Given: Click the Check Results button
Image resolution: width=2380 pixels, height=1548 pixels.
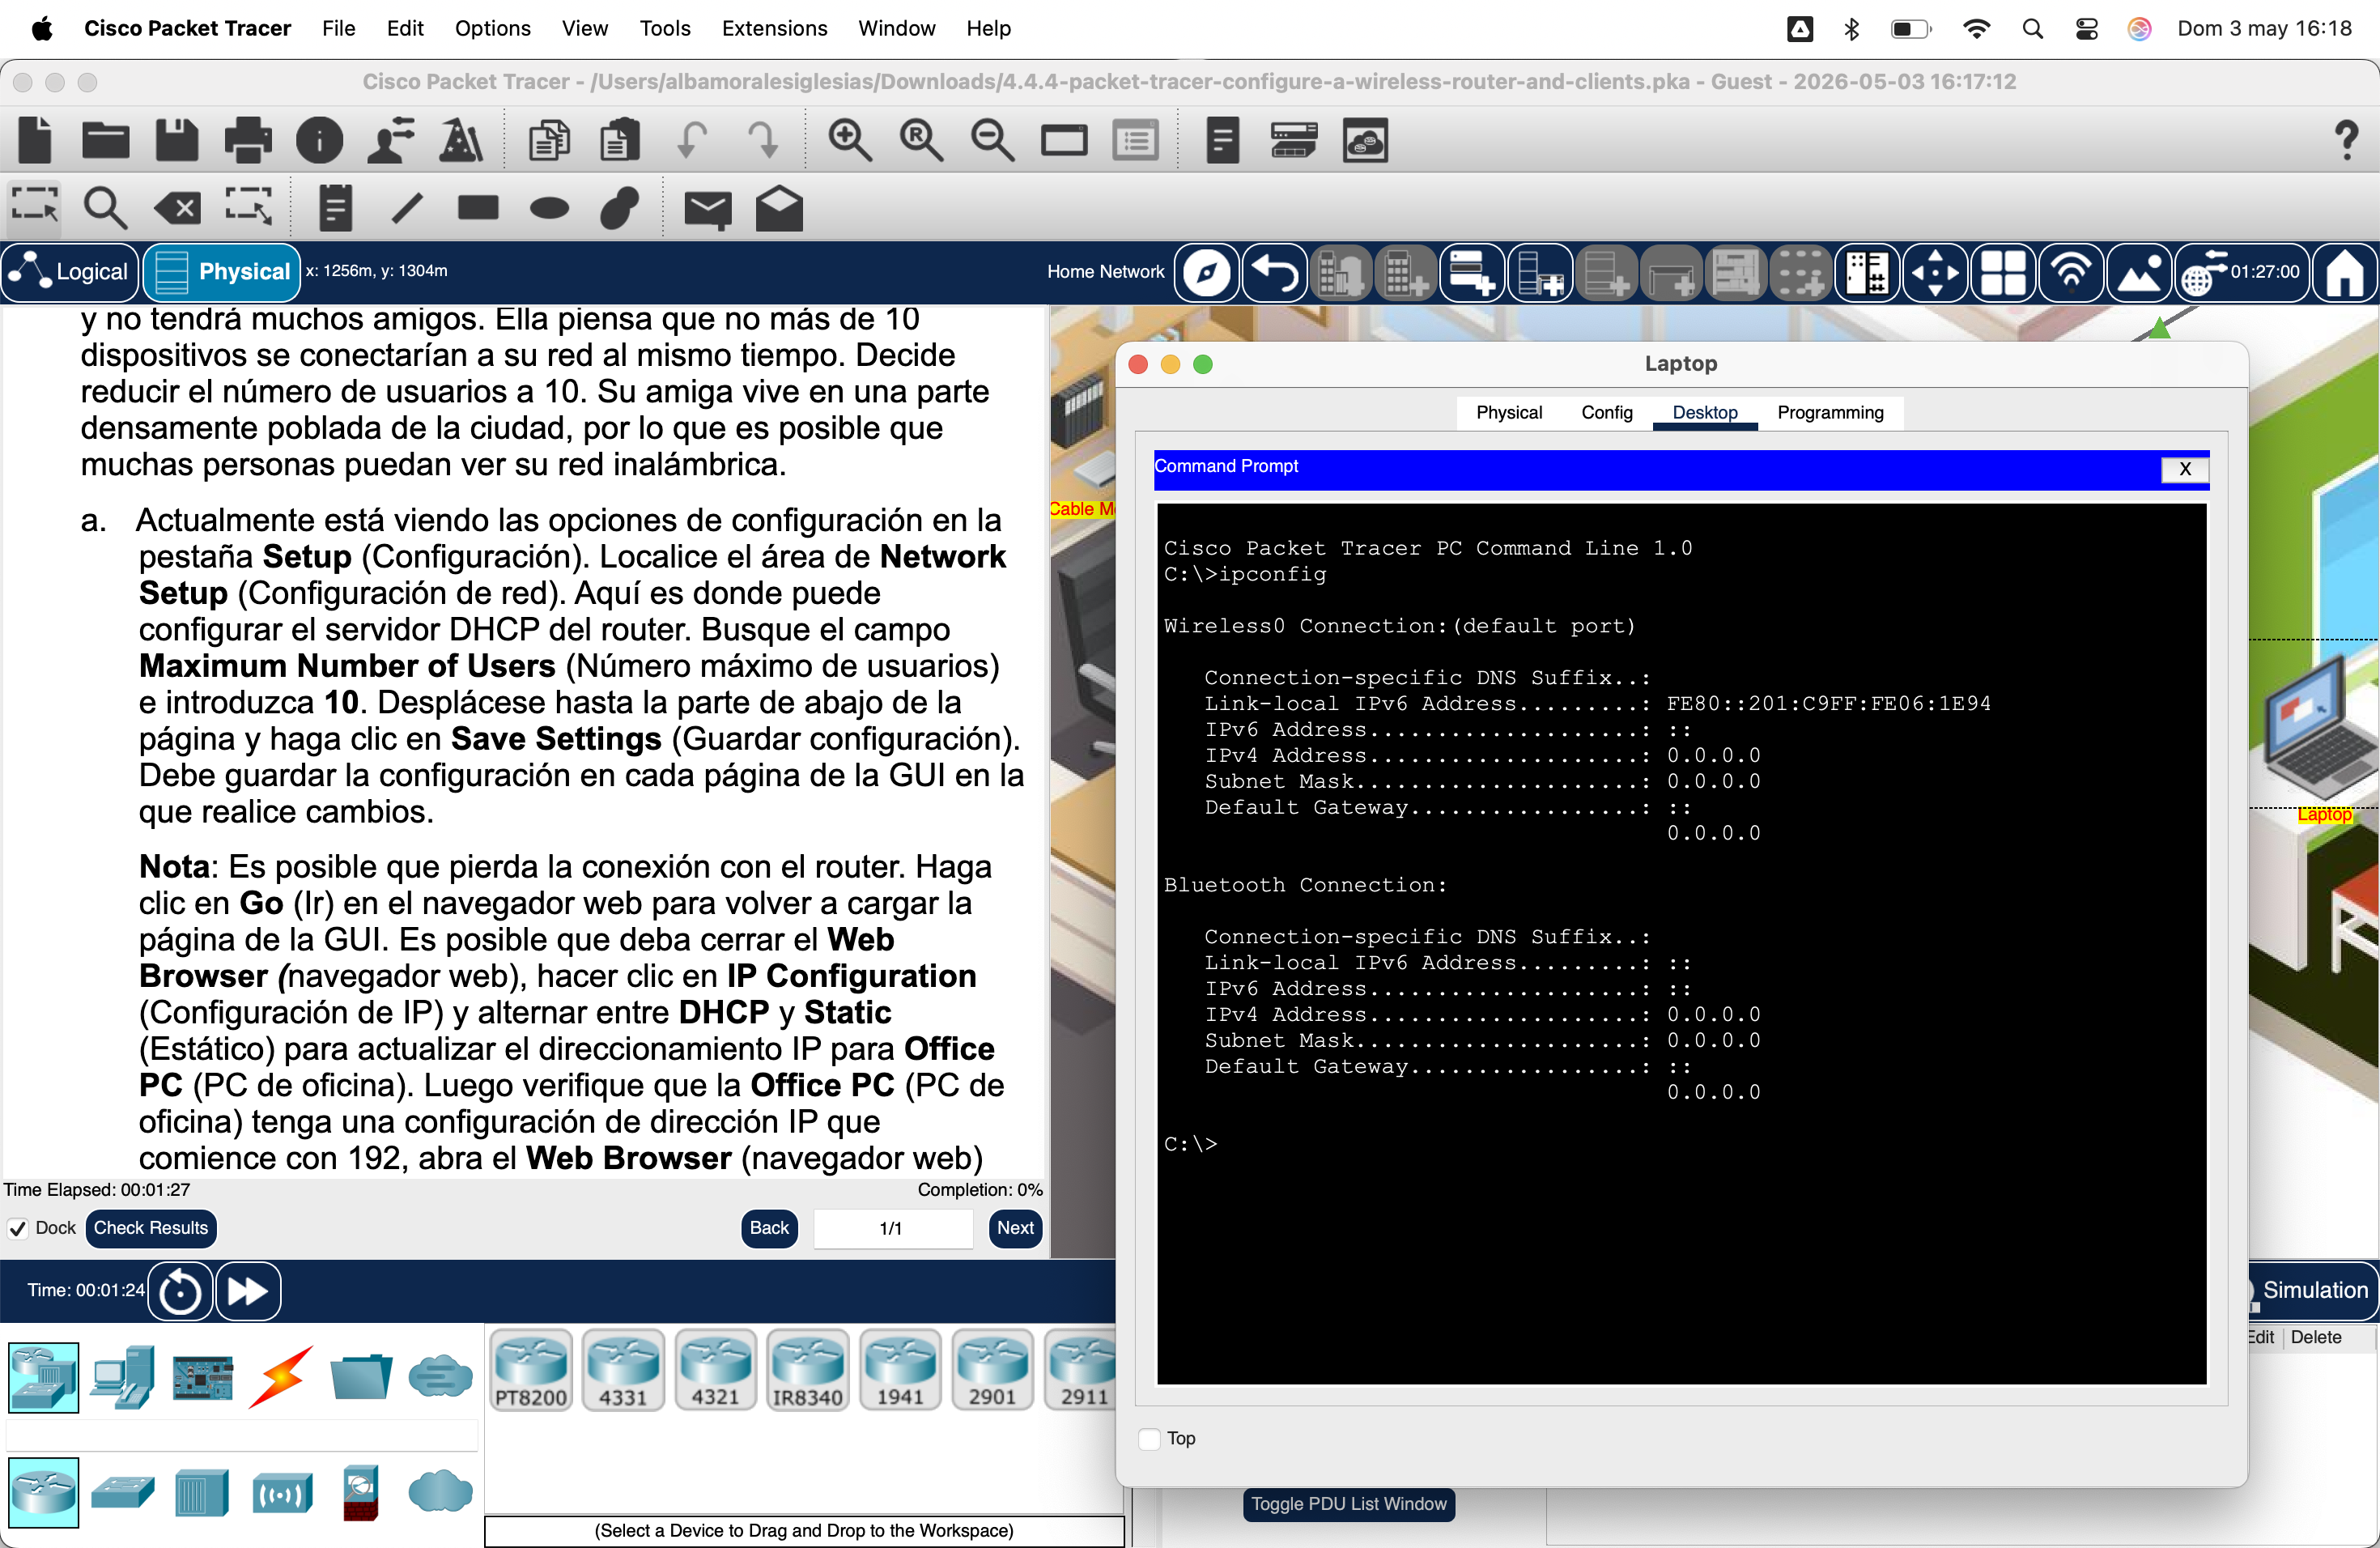Looking at the screenshot, I should point(151,1228).
